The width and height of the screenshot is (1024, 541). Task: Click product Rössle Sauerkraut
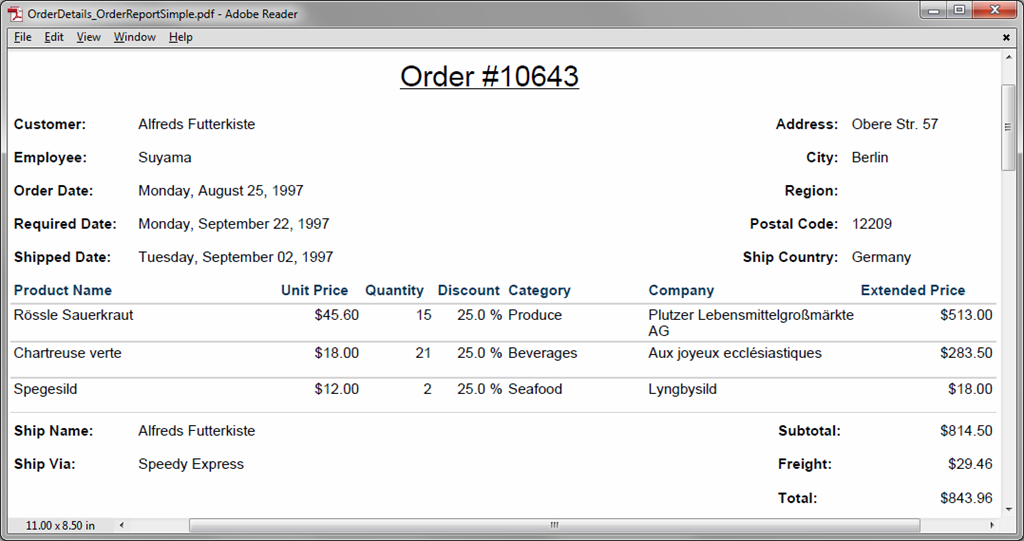coord(73,315)
